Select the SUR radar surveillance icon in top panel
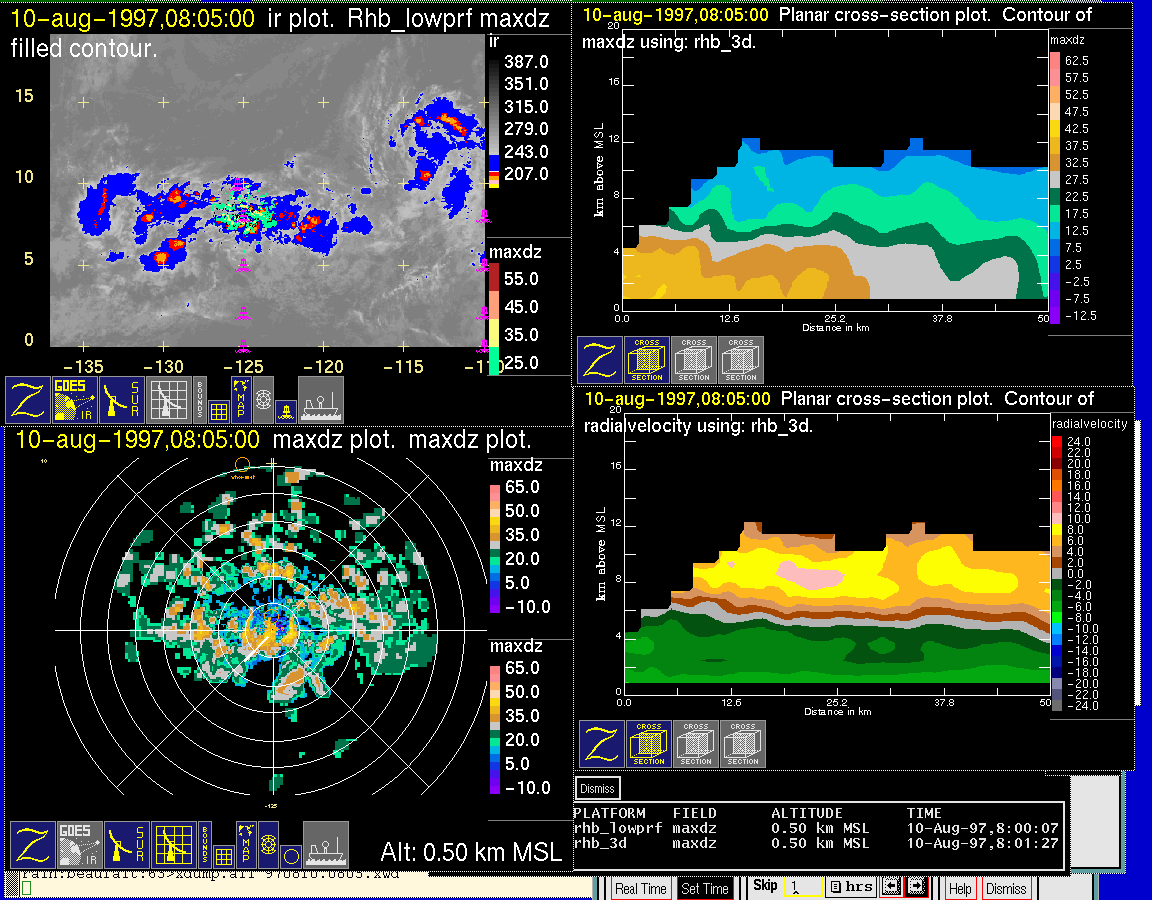This screenshot has width=1152, height=900. (x=123, y=399)
